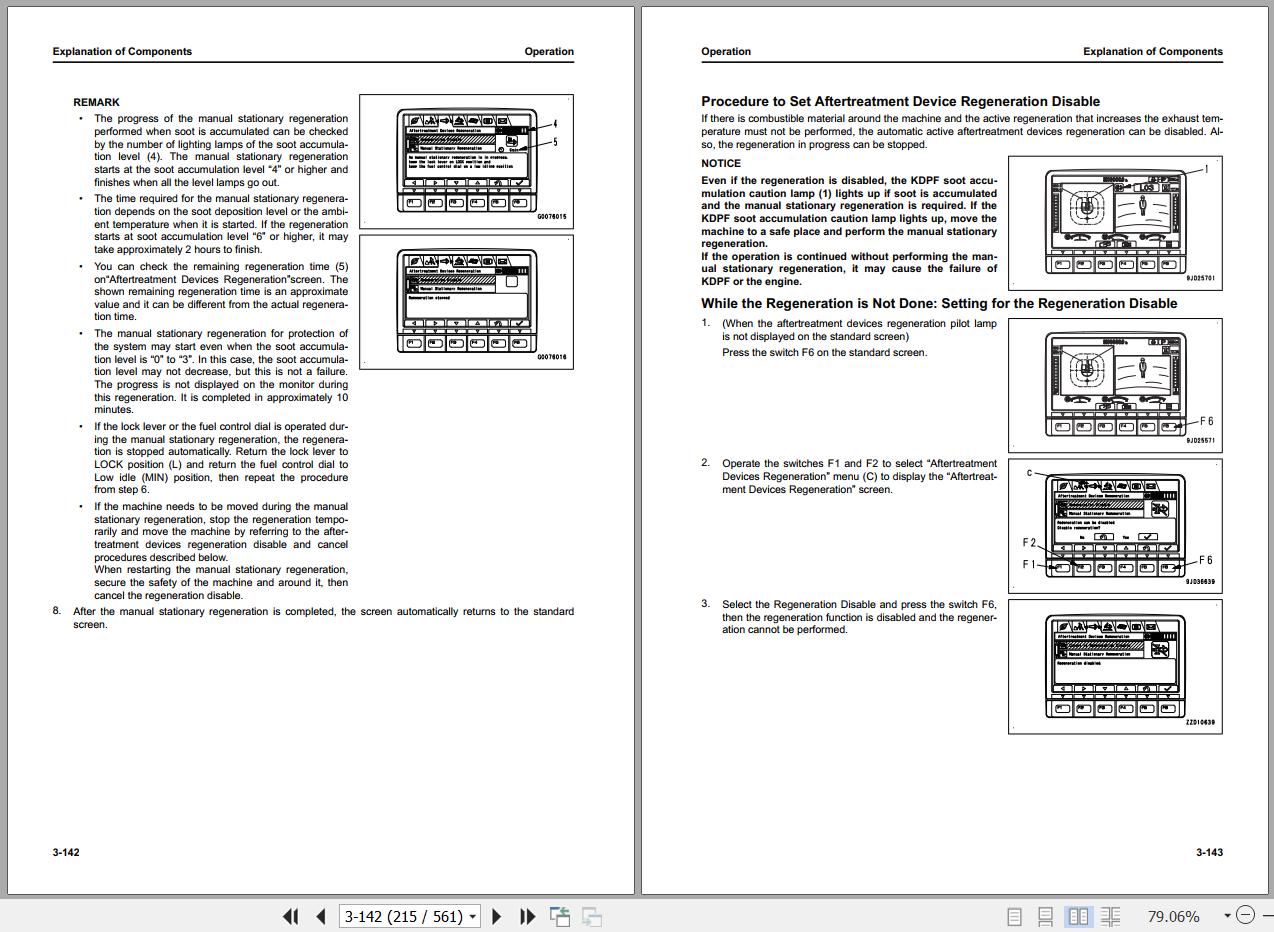Image resolution: width=1274 pixels, height=932 pixels.
Task: Click the monitor figure labeled ZZ010639
Action: (x=1115, y=666)
